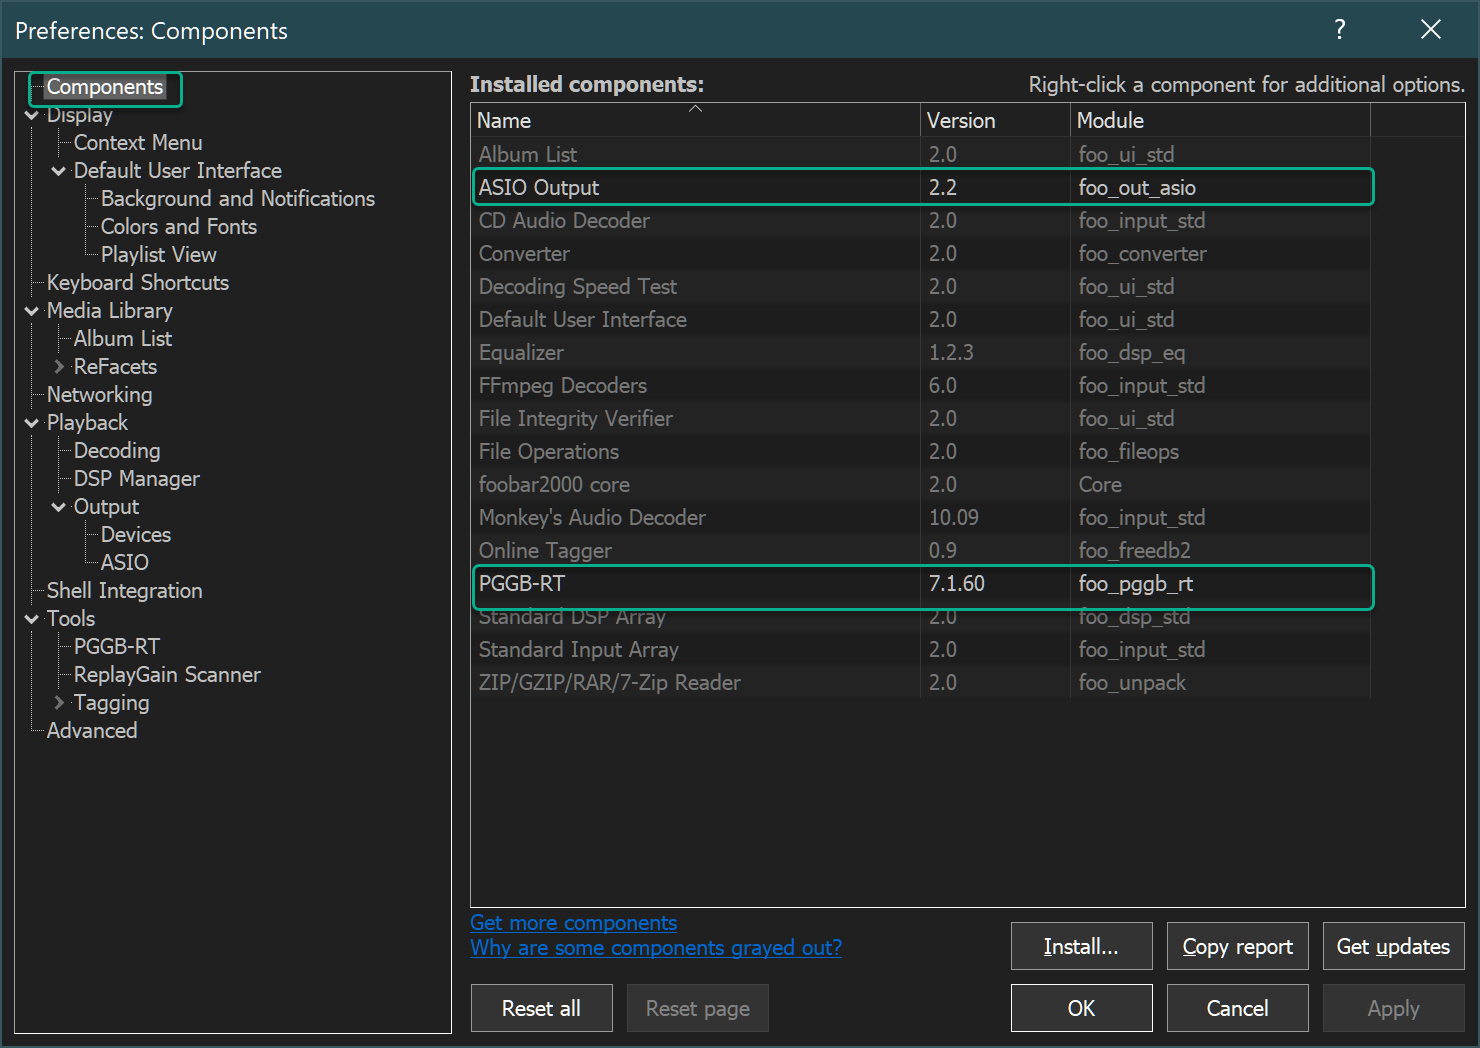Viewport: 1480px width, 1048px height.
Task: Select Online Tagger component row
Action: pyautogui.click(x=920, y=551)
